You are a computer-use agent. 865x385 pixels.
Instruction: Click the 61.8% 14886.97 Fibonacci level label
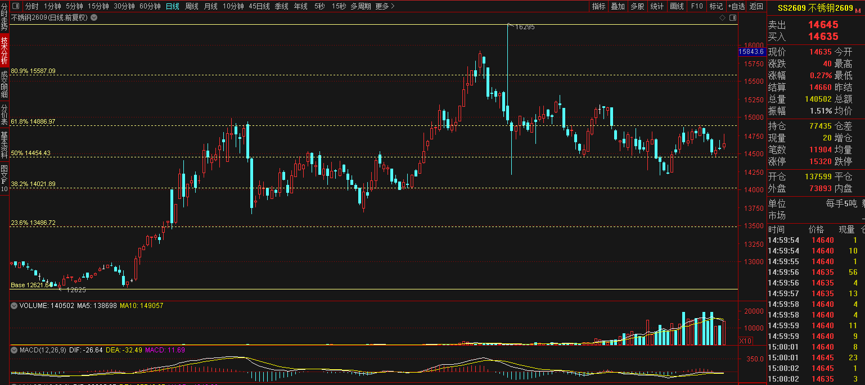pos(33,121)
